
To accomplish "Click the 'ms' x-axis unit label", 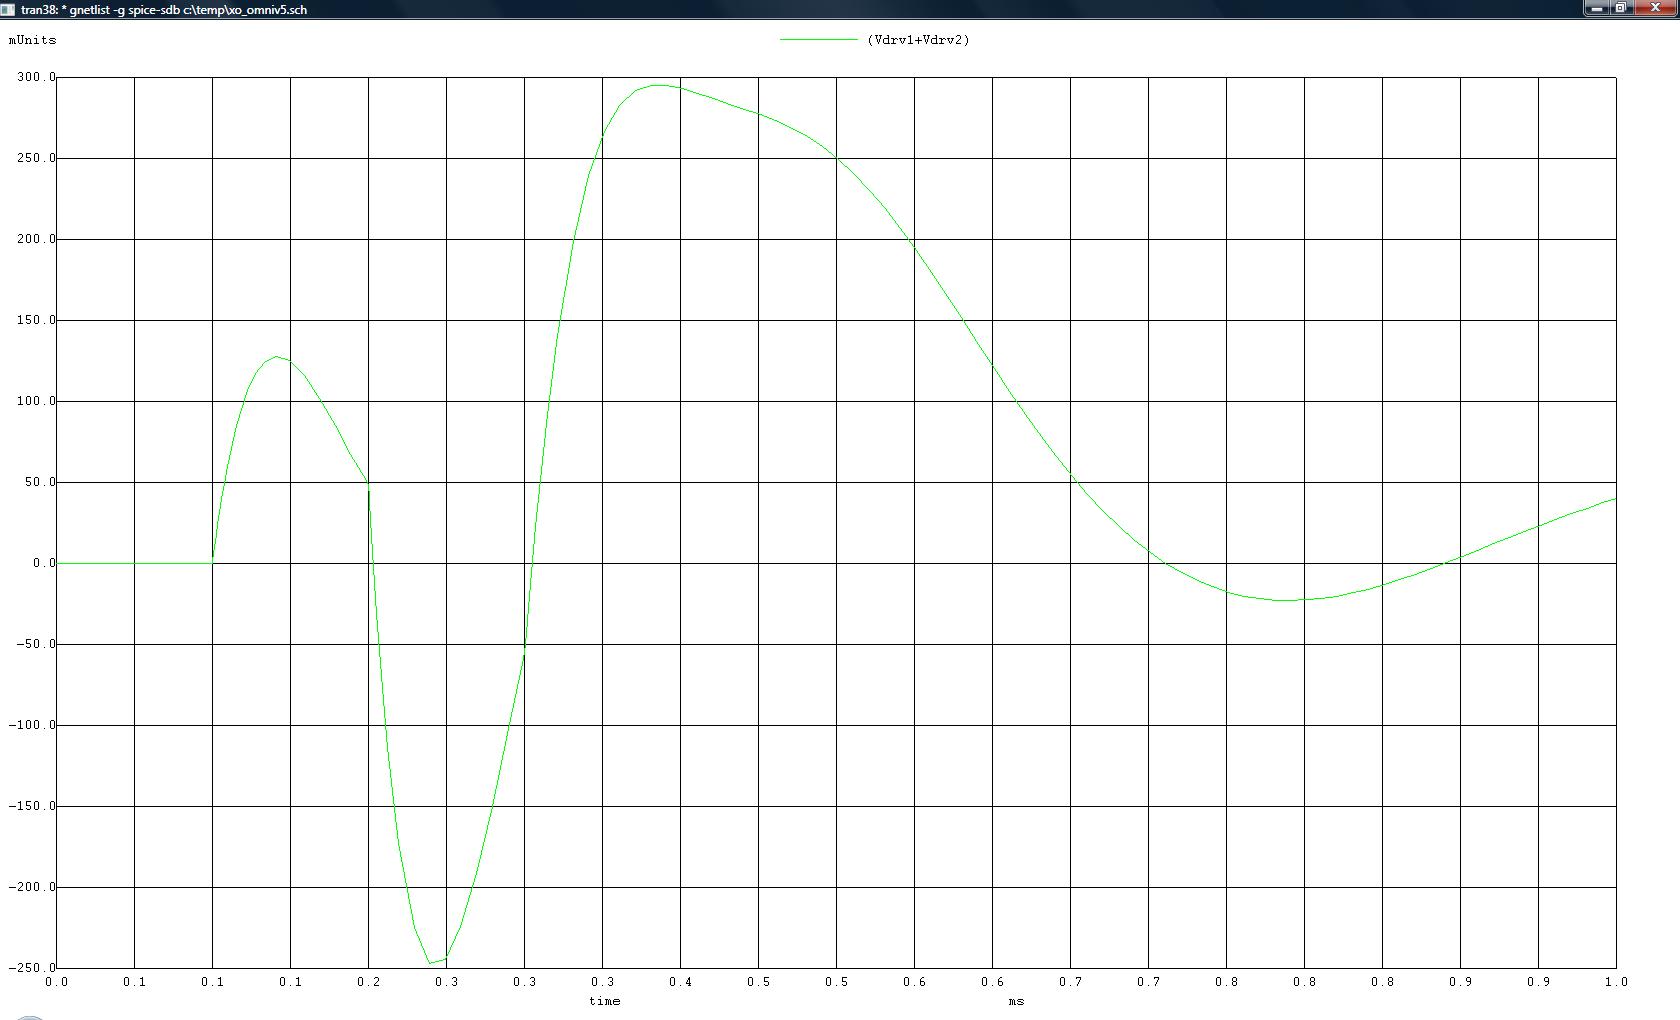I will coord(1016,1001).
